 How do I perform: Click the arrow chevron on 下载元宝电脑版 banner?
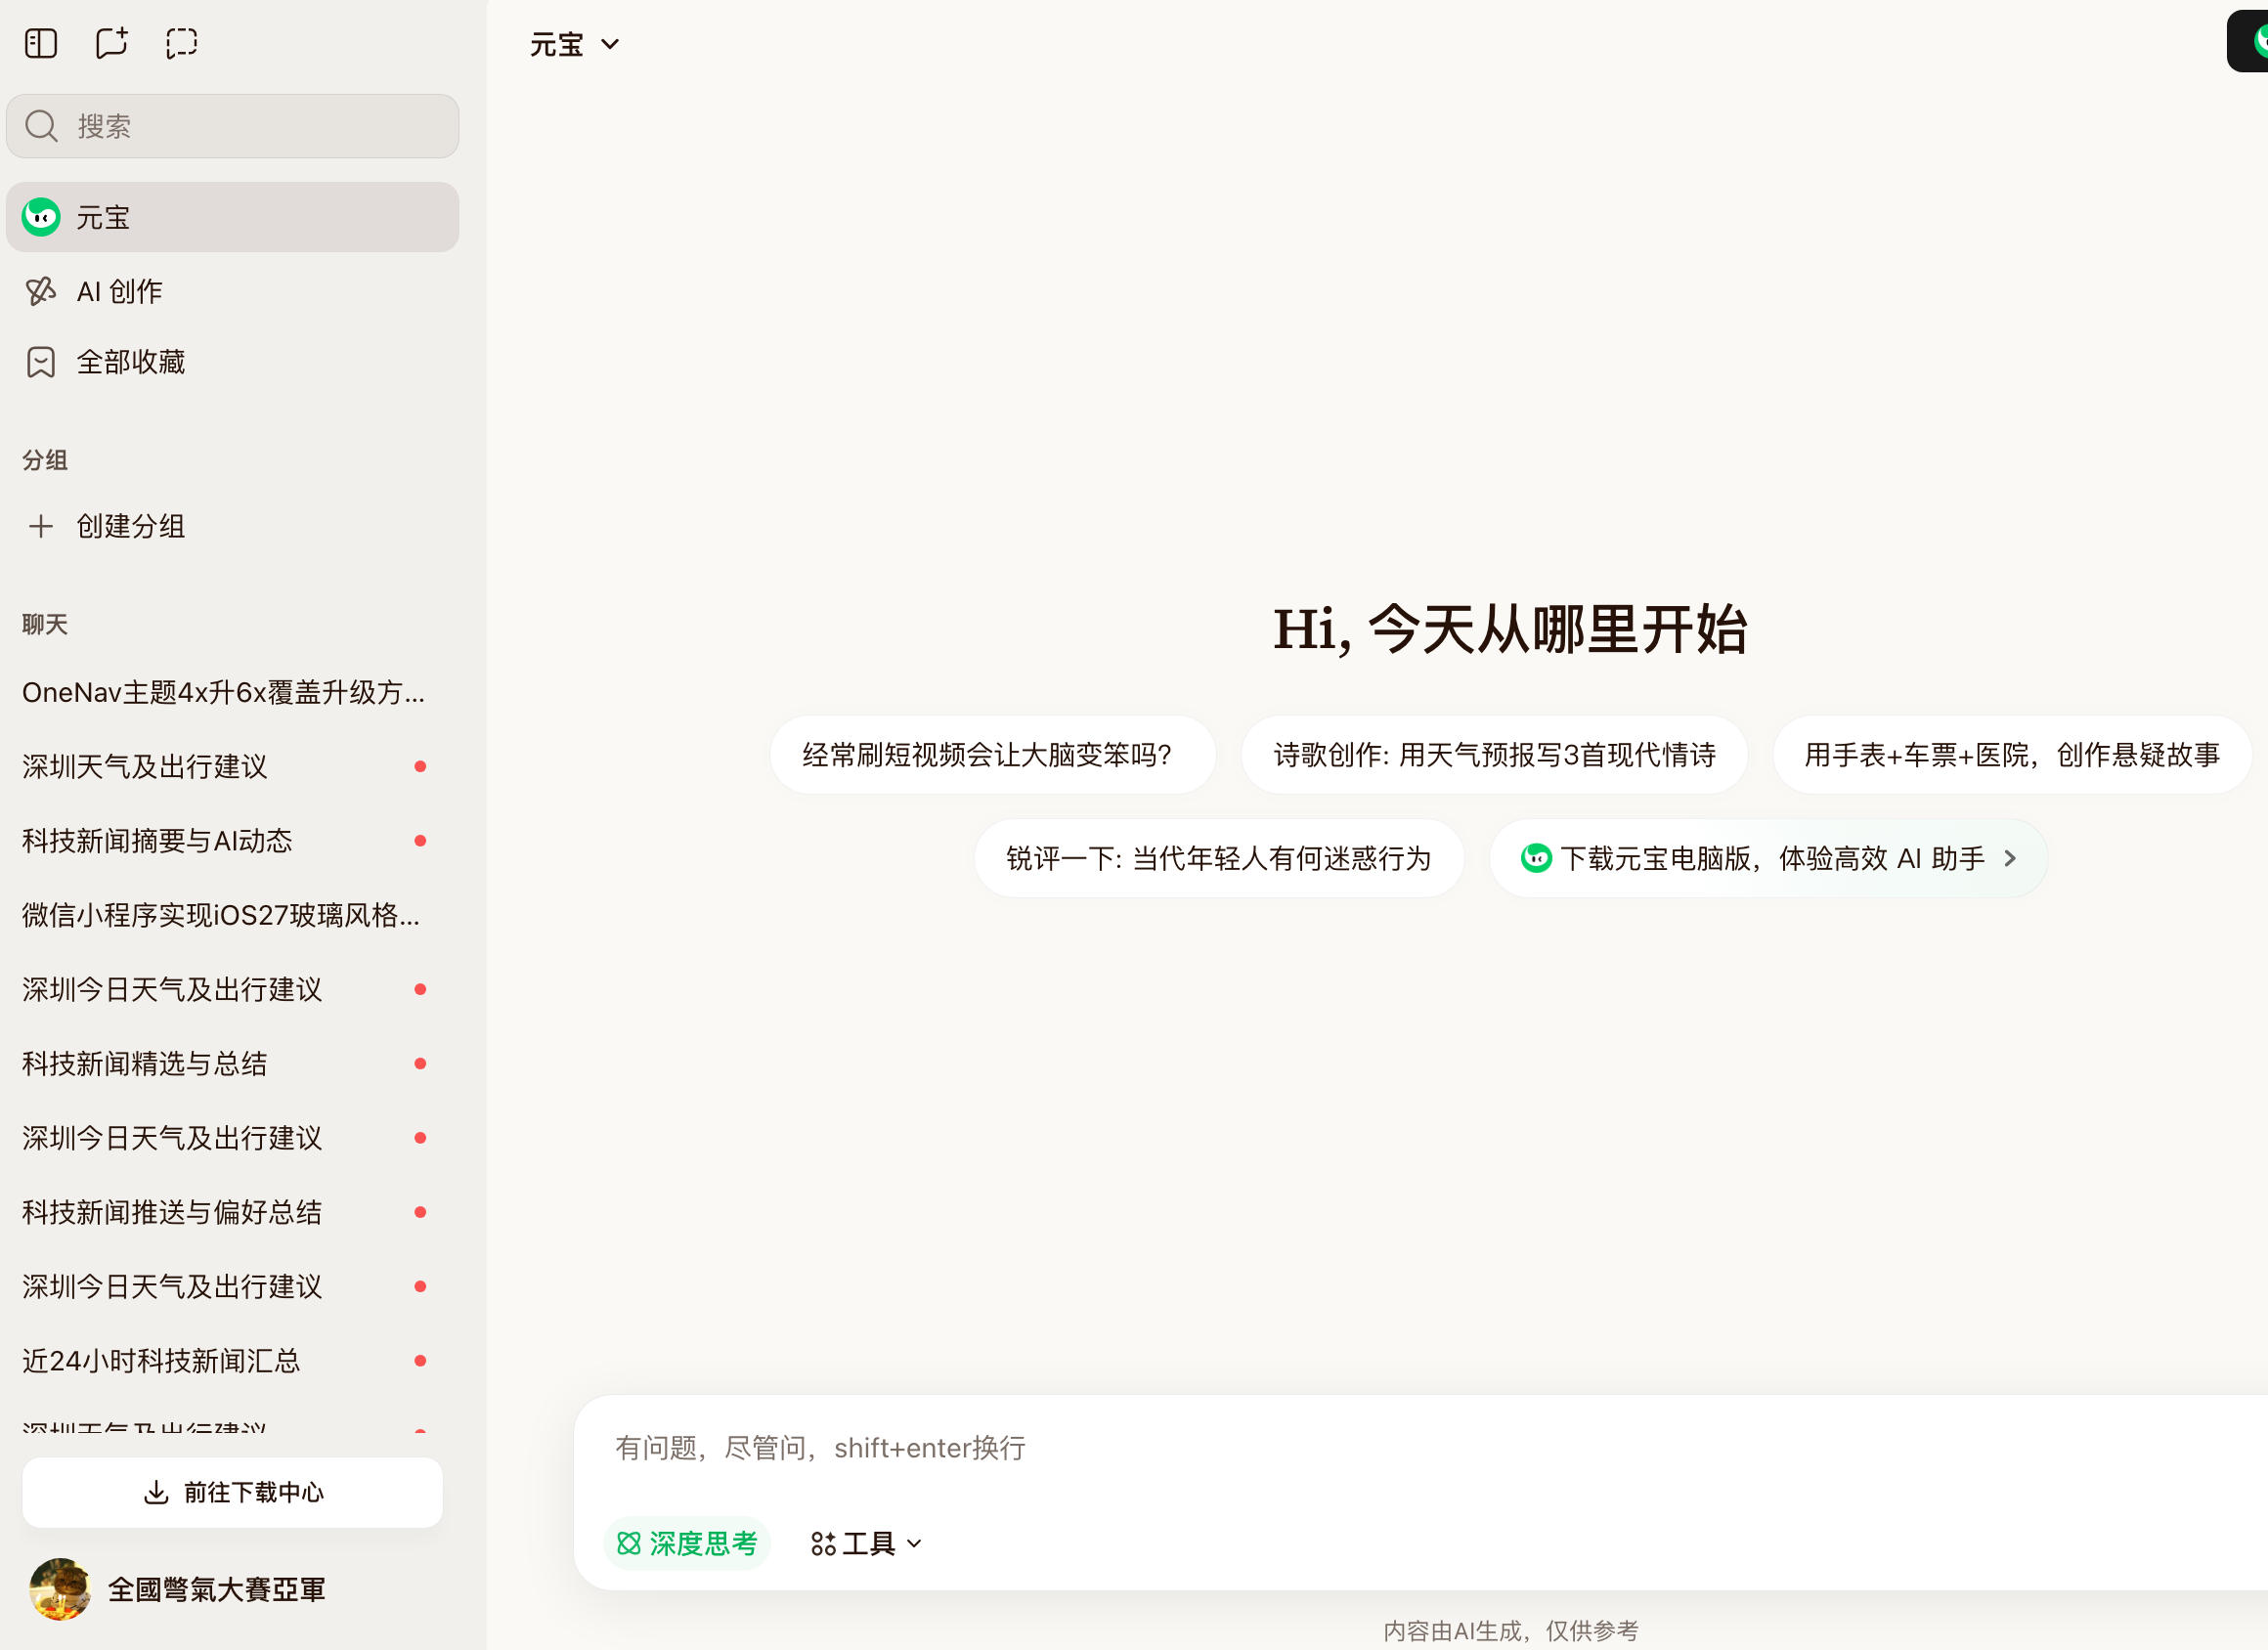click(2010, 858)
